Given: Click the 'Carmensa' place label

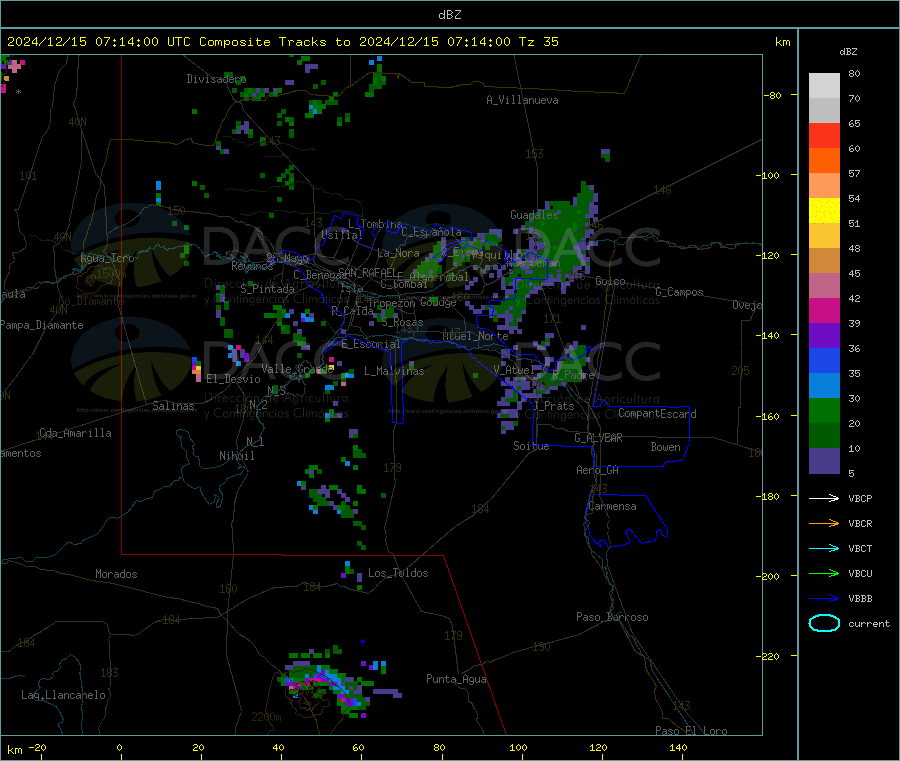Looking at the screenshot, I should click(612, 506).
